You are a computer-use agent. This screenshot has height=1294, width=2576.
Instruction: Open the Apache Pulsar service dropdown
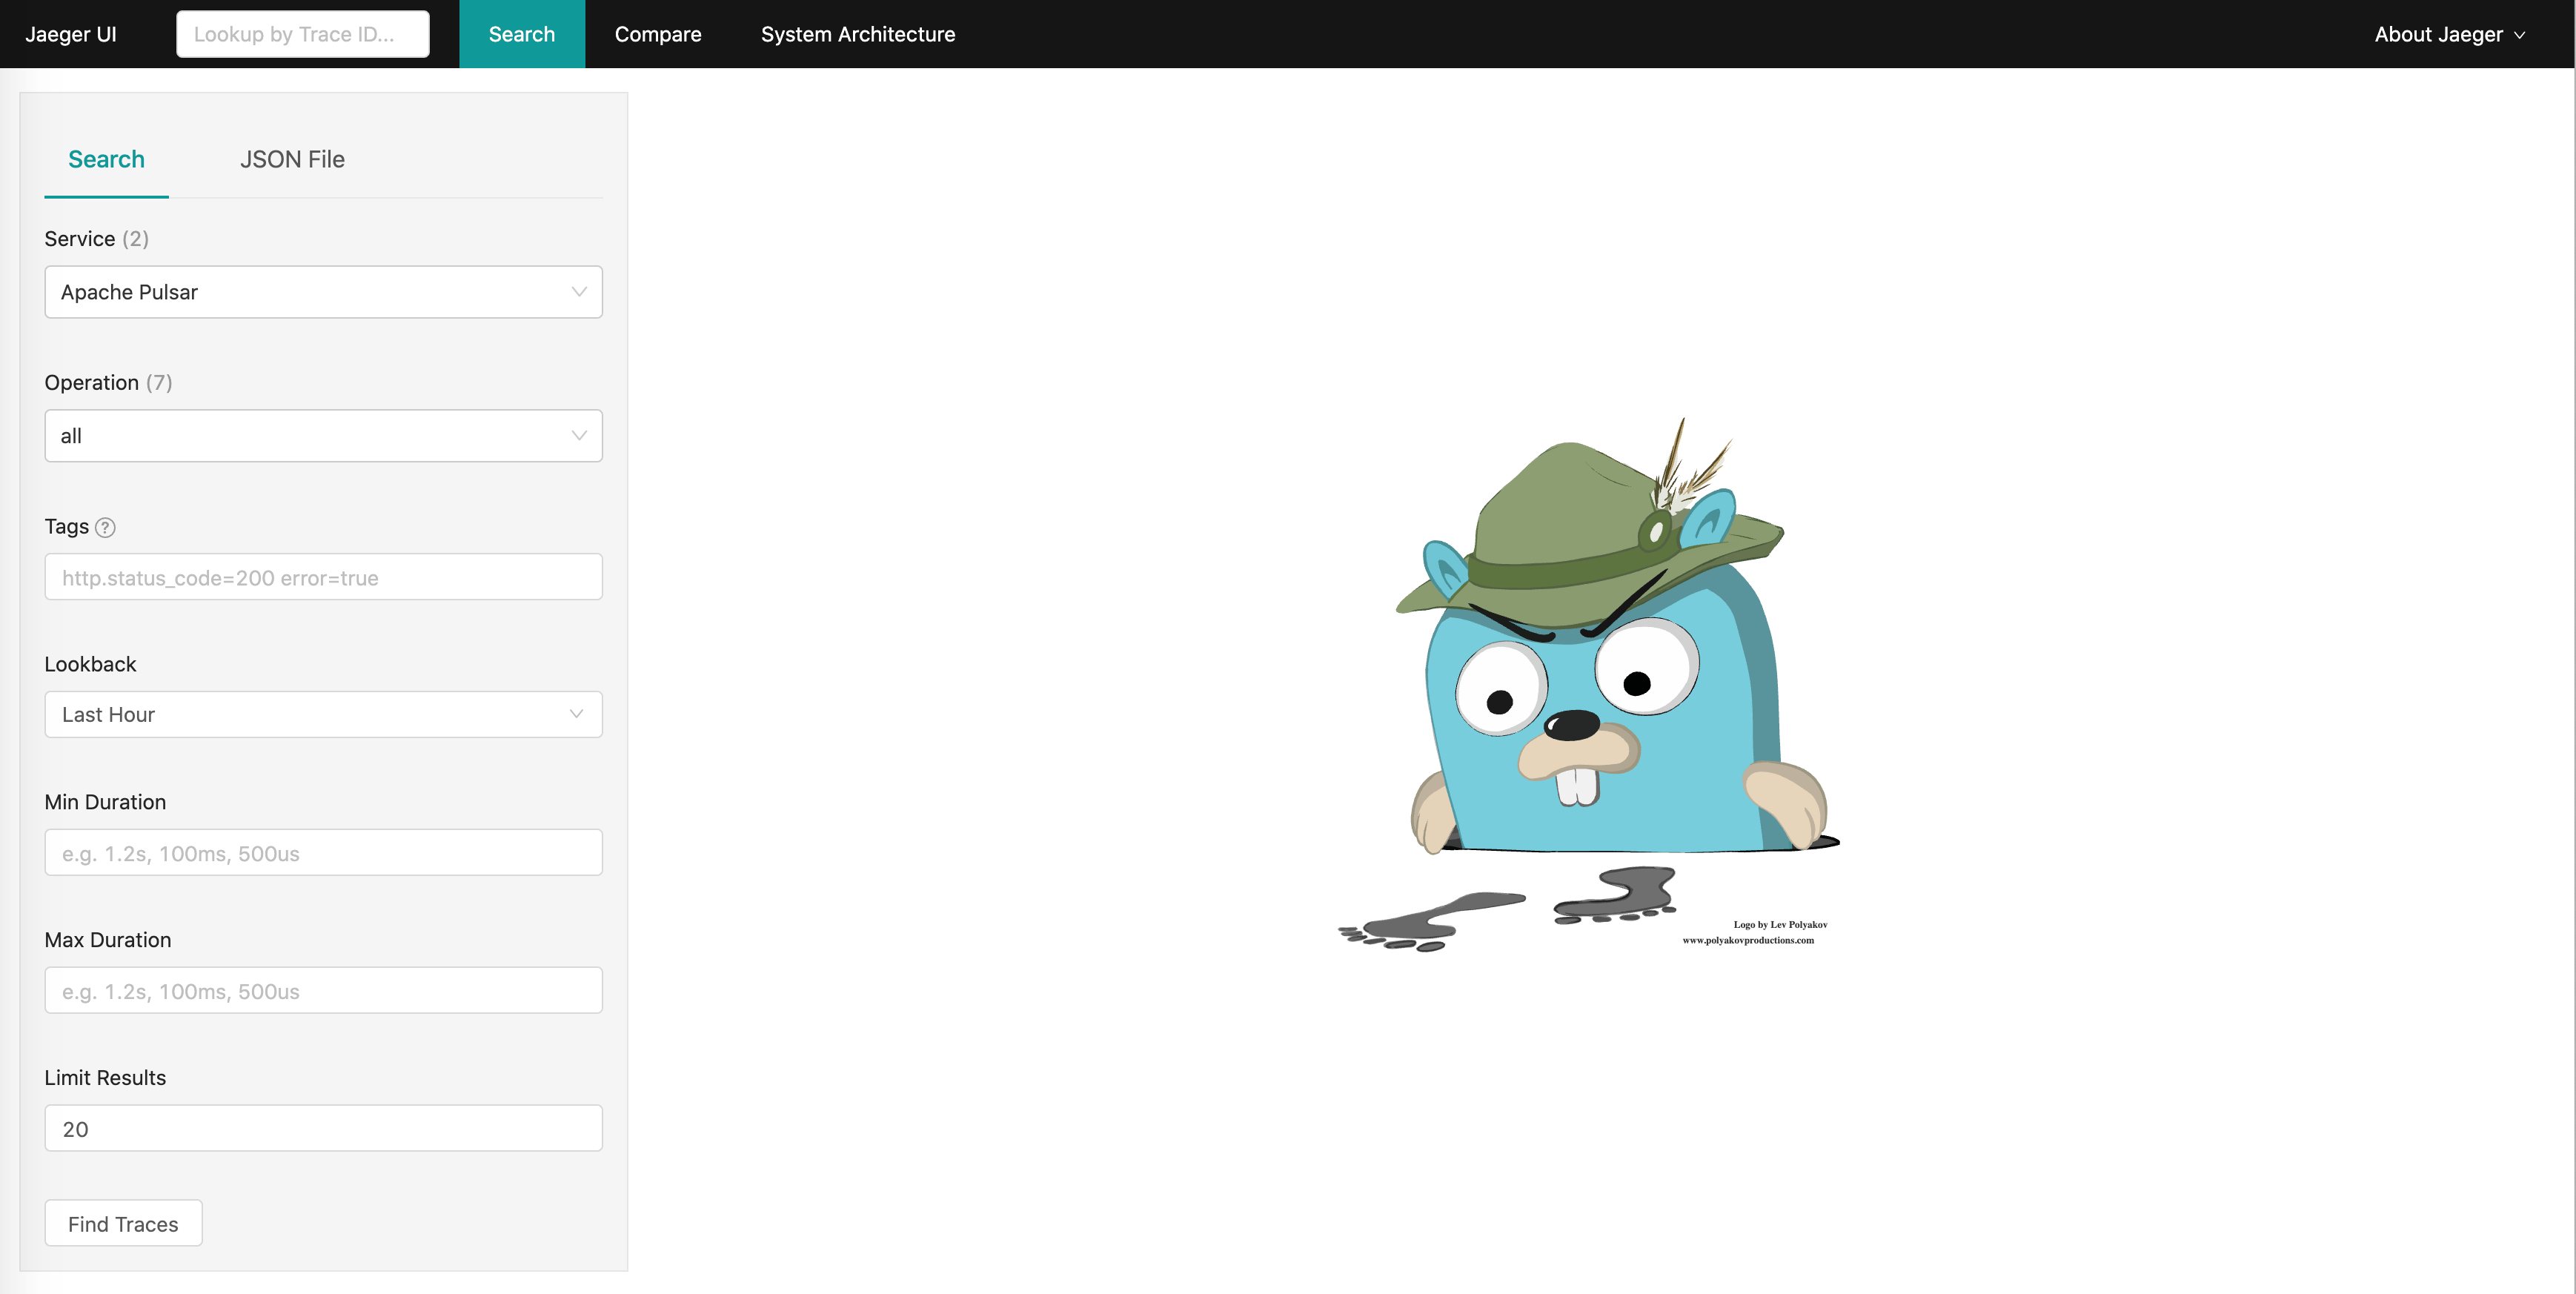(322, 292)
